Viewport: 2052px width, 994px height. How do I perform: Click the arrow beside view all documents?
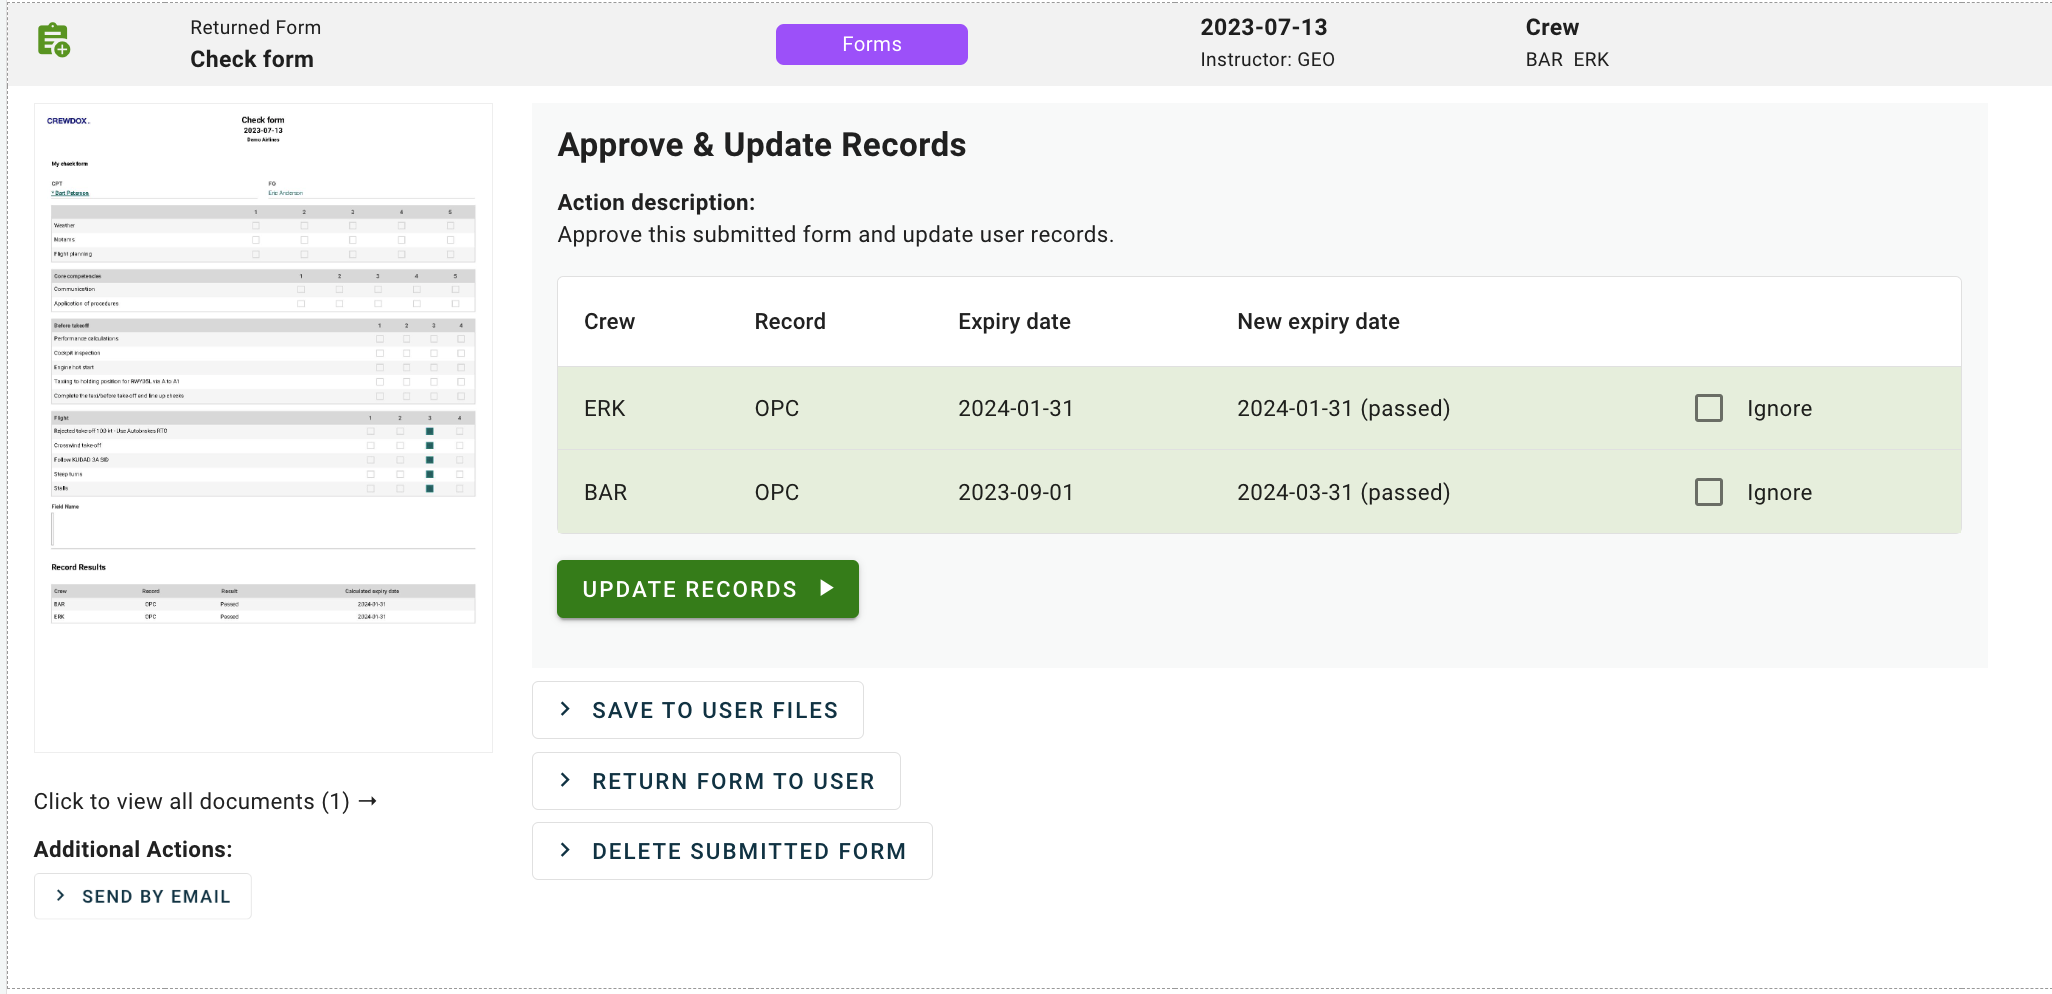click(368, 801)
